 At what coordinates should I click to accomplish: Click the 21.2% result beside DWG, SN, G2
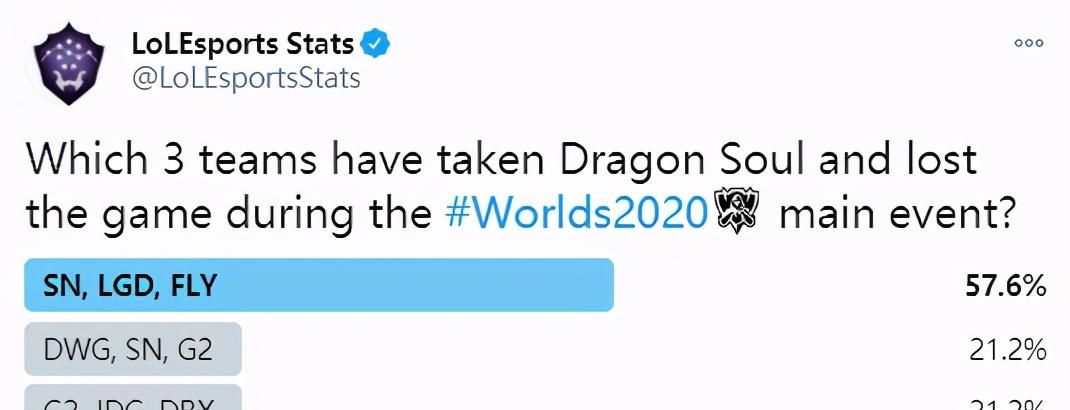pyautogui.click(x=1007, y=350)
